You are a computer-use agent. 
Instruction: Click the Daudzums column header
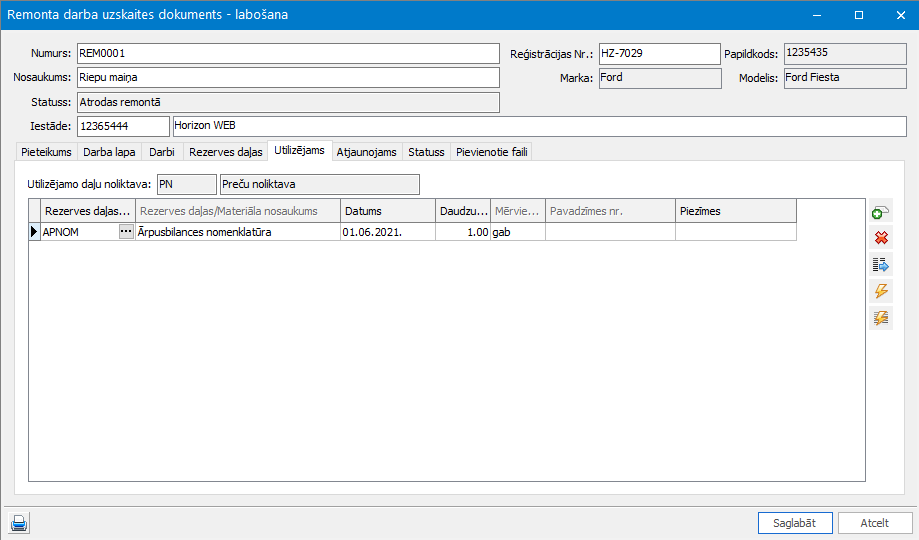pos(462,211)
